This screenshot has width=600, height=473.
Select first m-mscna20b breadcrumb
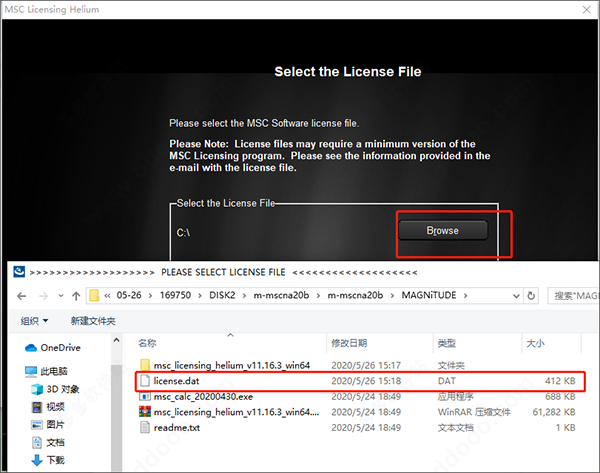(x=281, y=295)
